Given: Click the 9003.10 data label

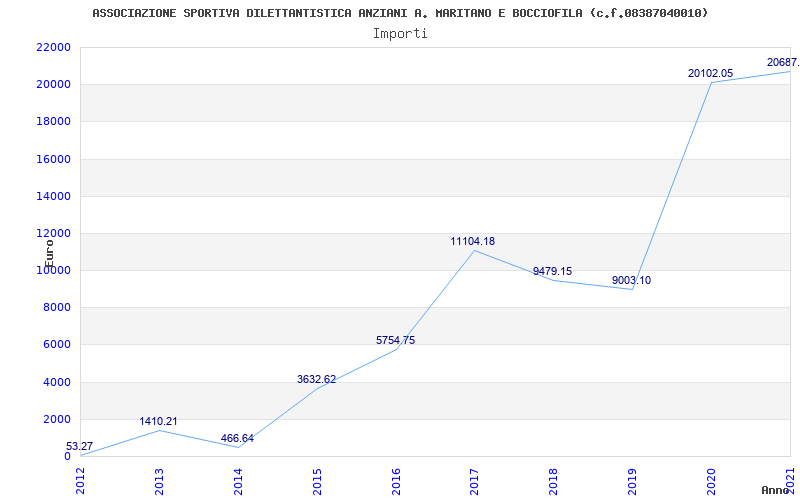Looking at the screenshot, I should (632, 280).
